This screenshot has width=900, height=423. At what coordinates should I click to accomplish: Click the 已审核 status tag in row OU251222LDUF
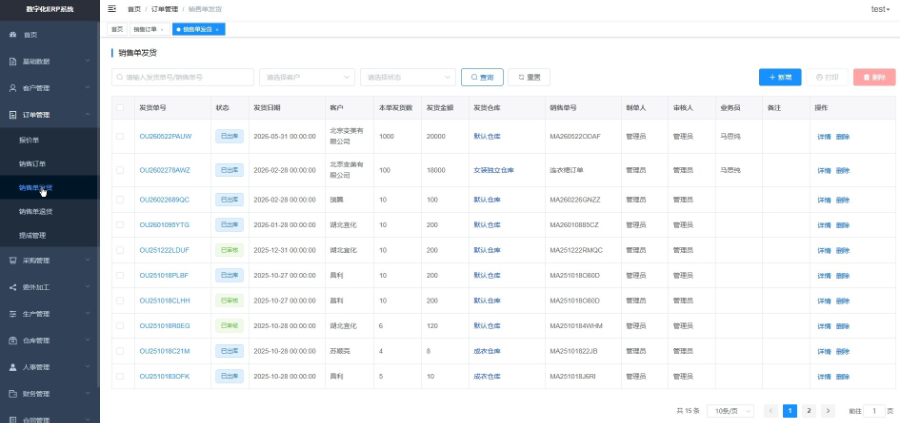tap(229, 250)
